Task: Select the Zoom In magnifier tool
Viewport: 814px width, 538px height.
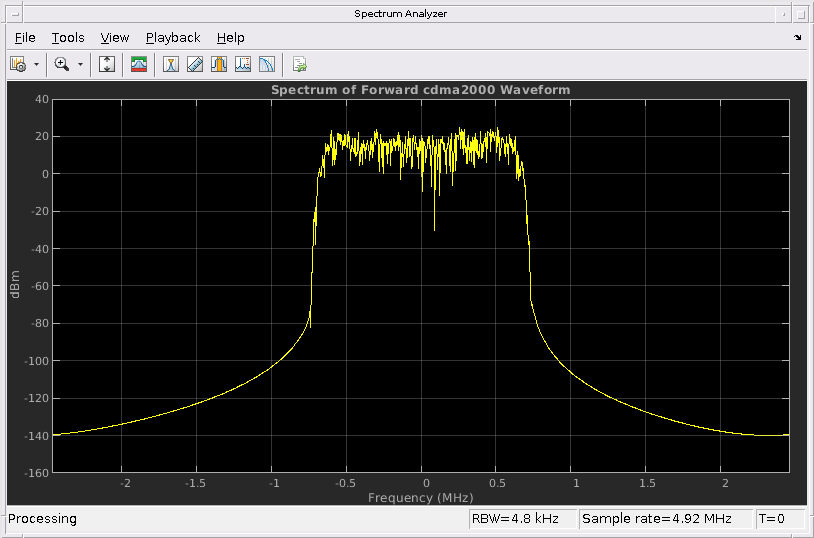Action: 62,64
